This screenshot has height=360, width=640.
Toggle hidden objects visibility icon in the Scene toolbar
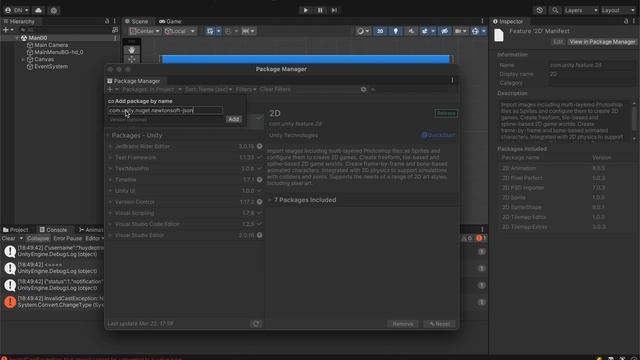click(x=444, y=31)
